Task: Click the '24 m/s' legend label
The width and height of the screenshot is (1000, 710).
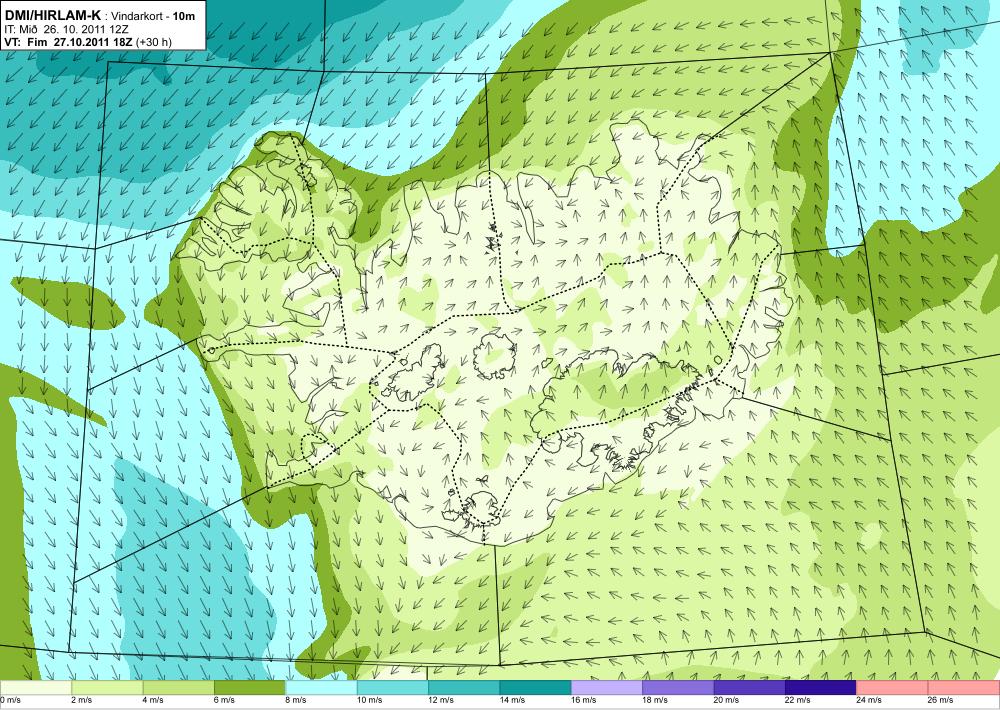Action: 870,700
